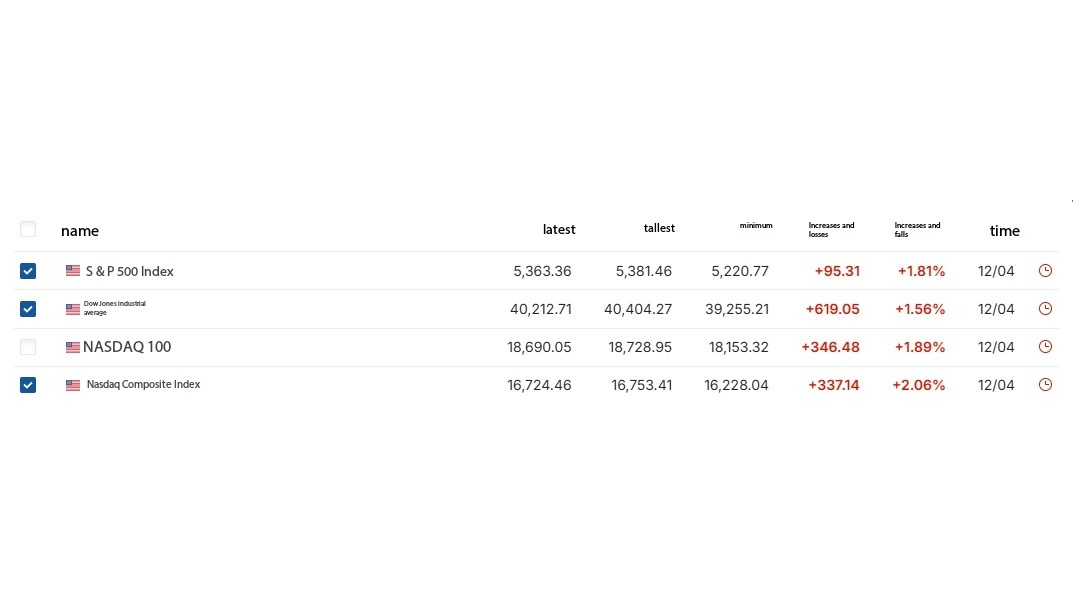This screenshot has height=604, width=1073.
Task: Click the +95.31 change value
Action: coord(837,272)
